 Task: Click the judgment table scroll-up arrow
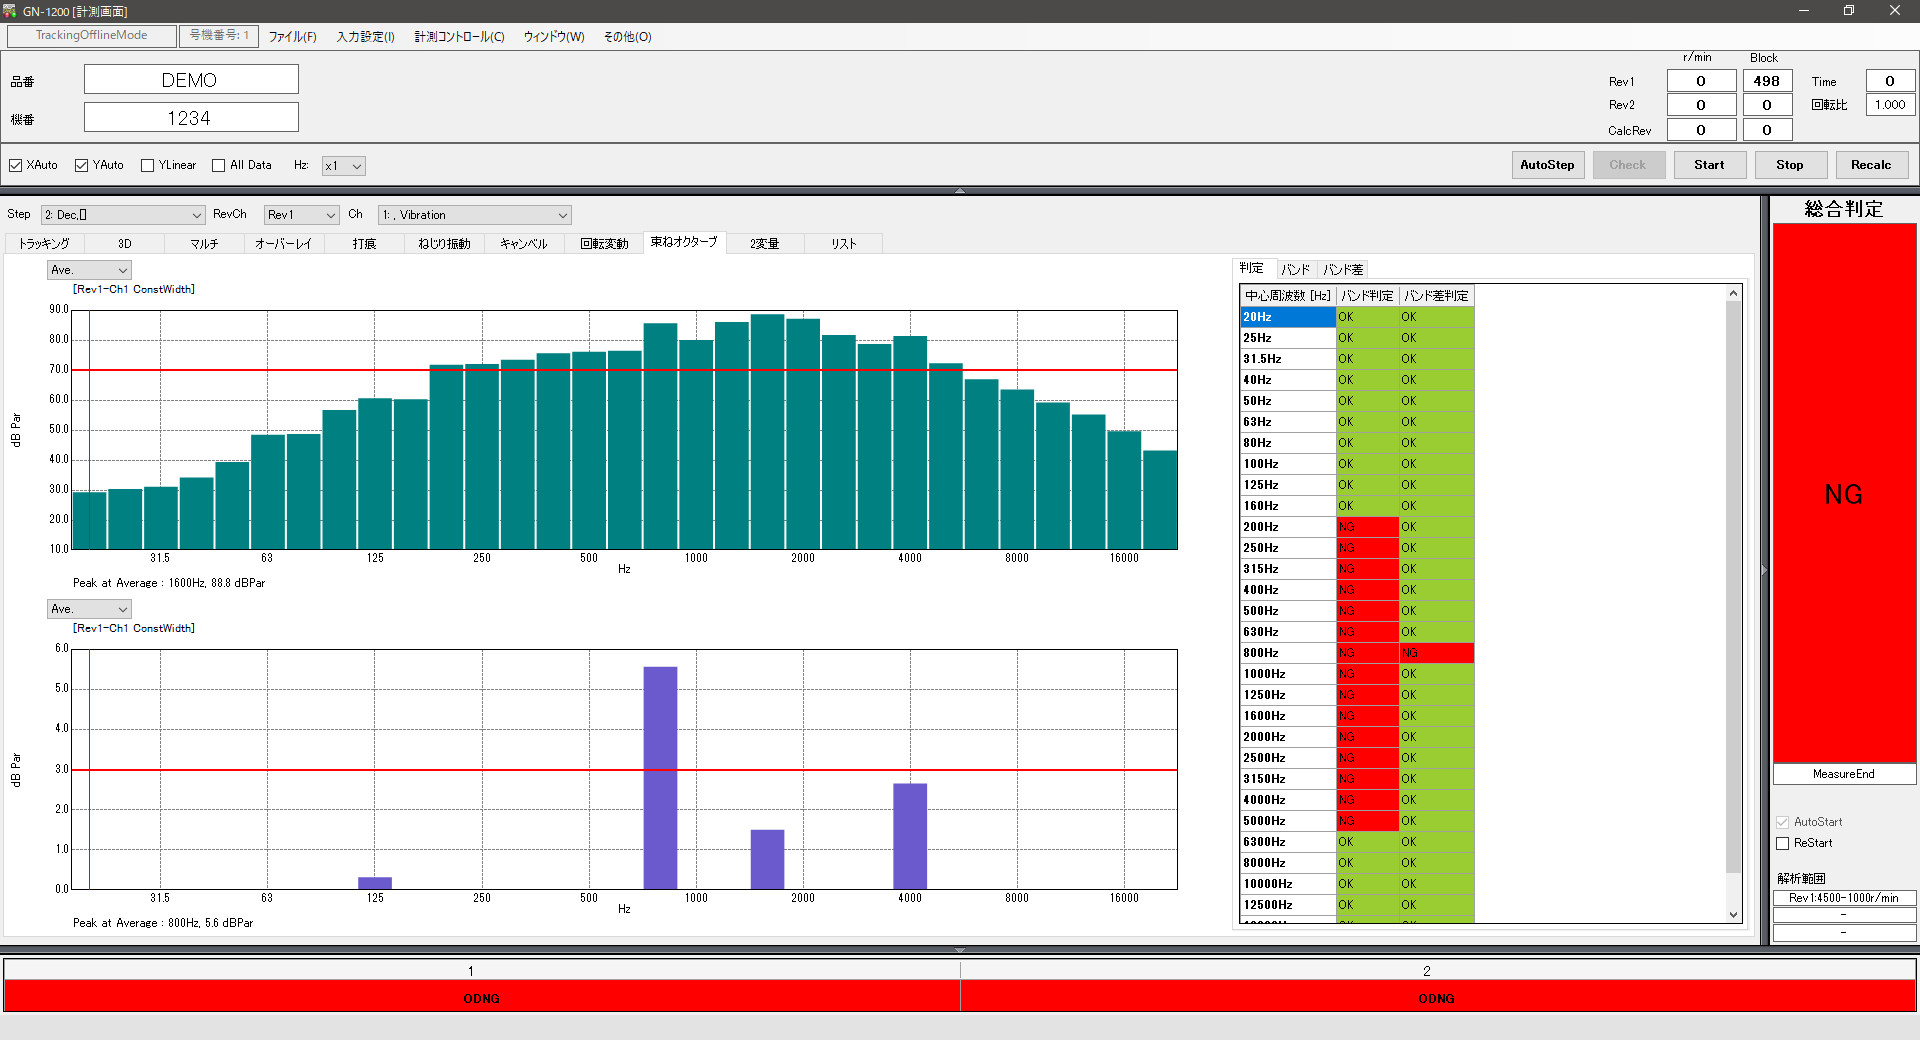coord(1733,294)
